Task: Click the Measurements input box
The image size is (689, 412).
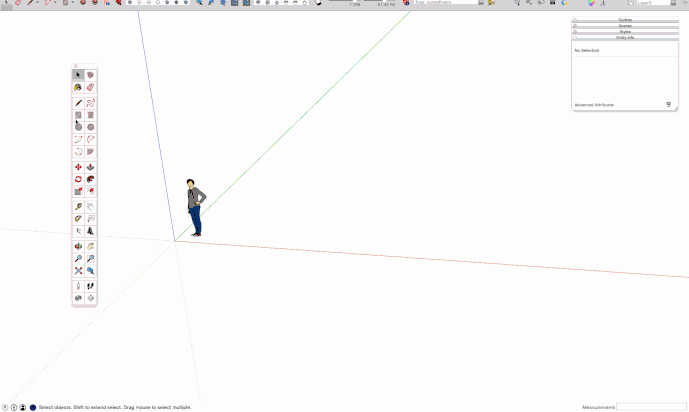Action: [x=651, y=407]
